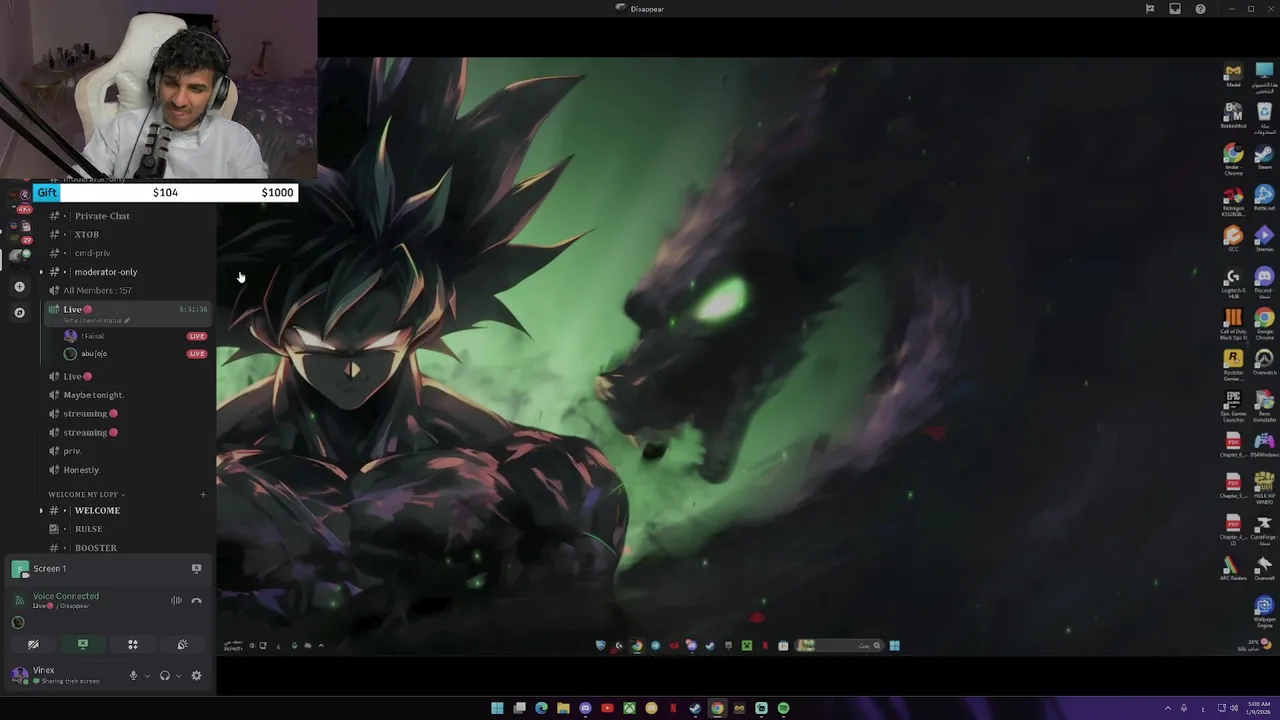
Task: Click the LIVE badge next to abu|ojo
Action: [197, 354]
